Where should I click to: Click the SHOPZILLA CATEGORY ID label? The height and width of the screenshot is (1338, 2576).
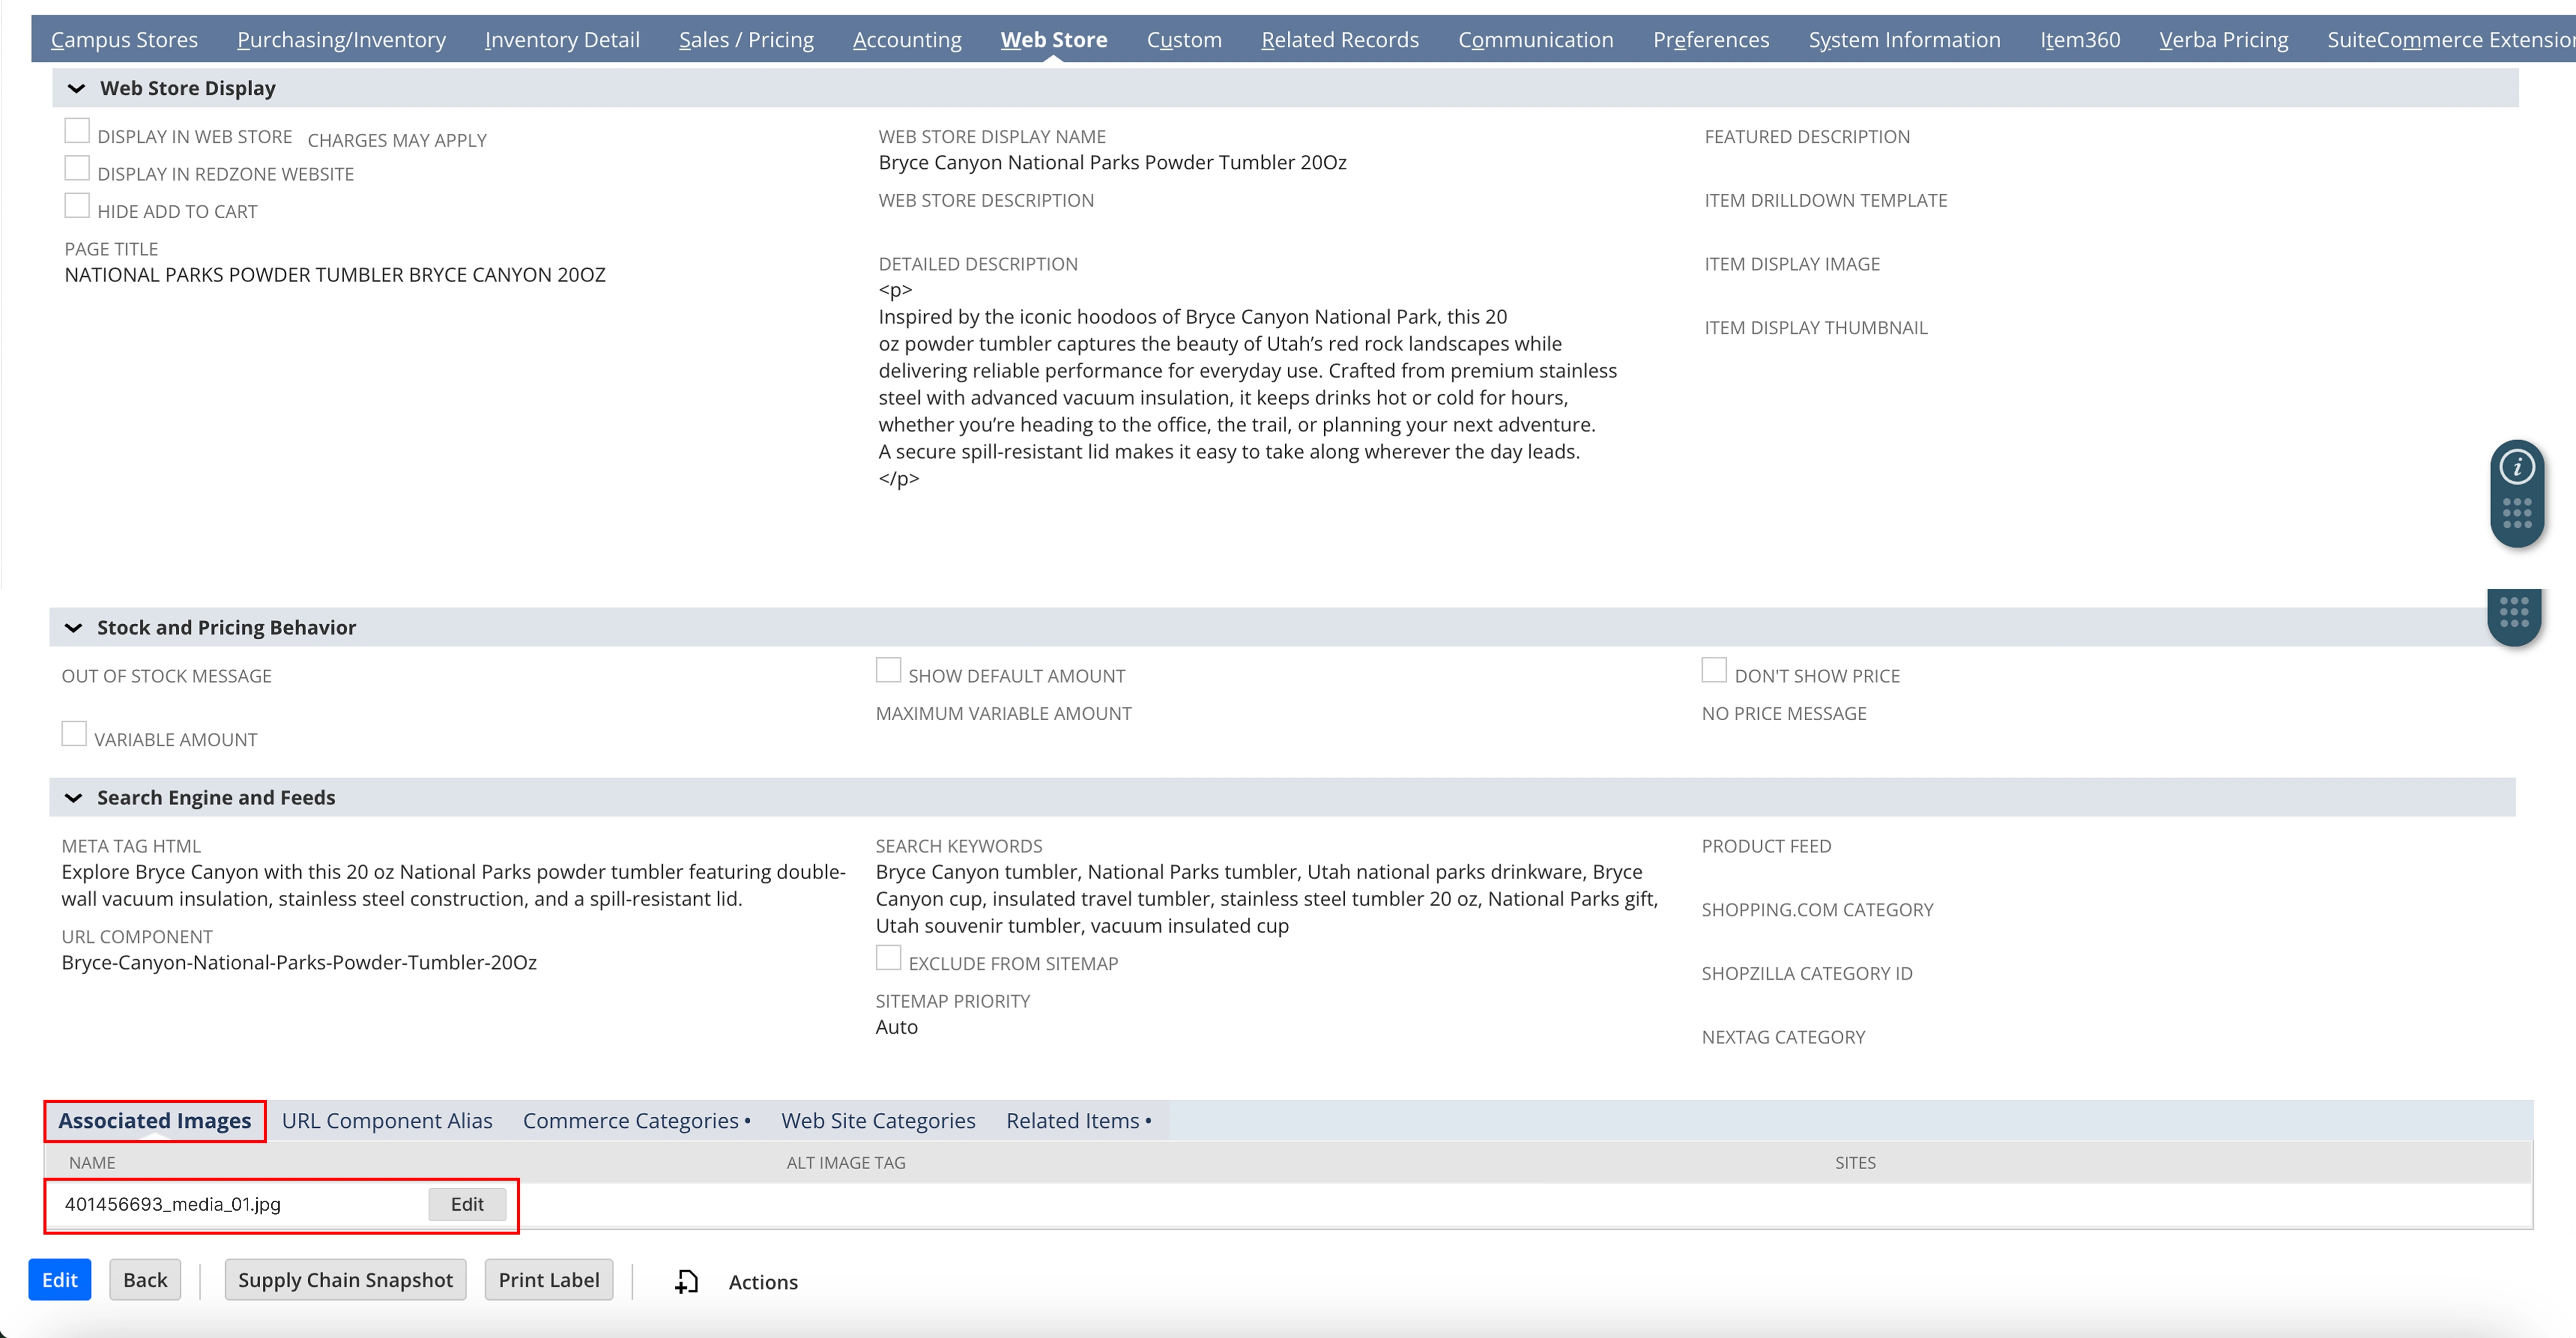point(1807,973)
